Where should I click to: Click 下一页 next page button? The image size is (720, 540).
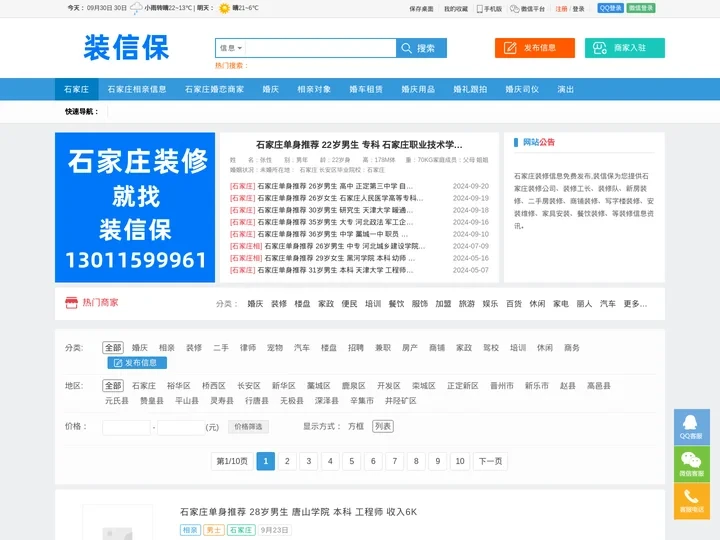pyautogui.click(x=490, y=461)
